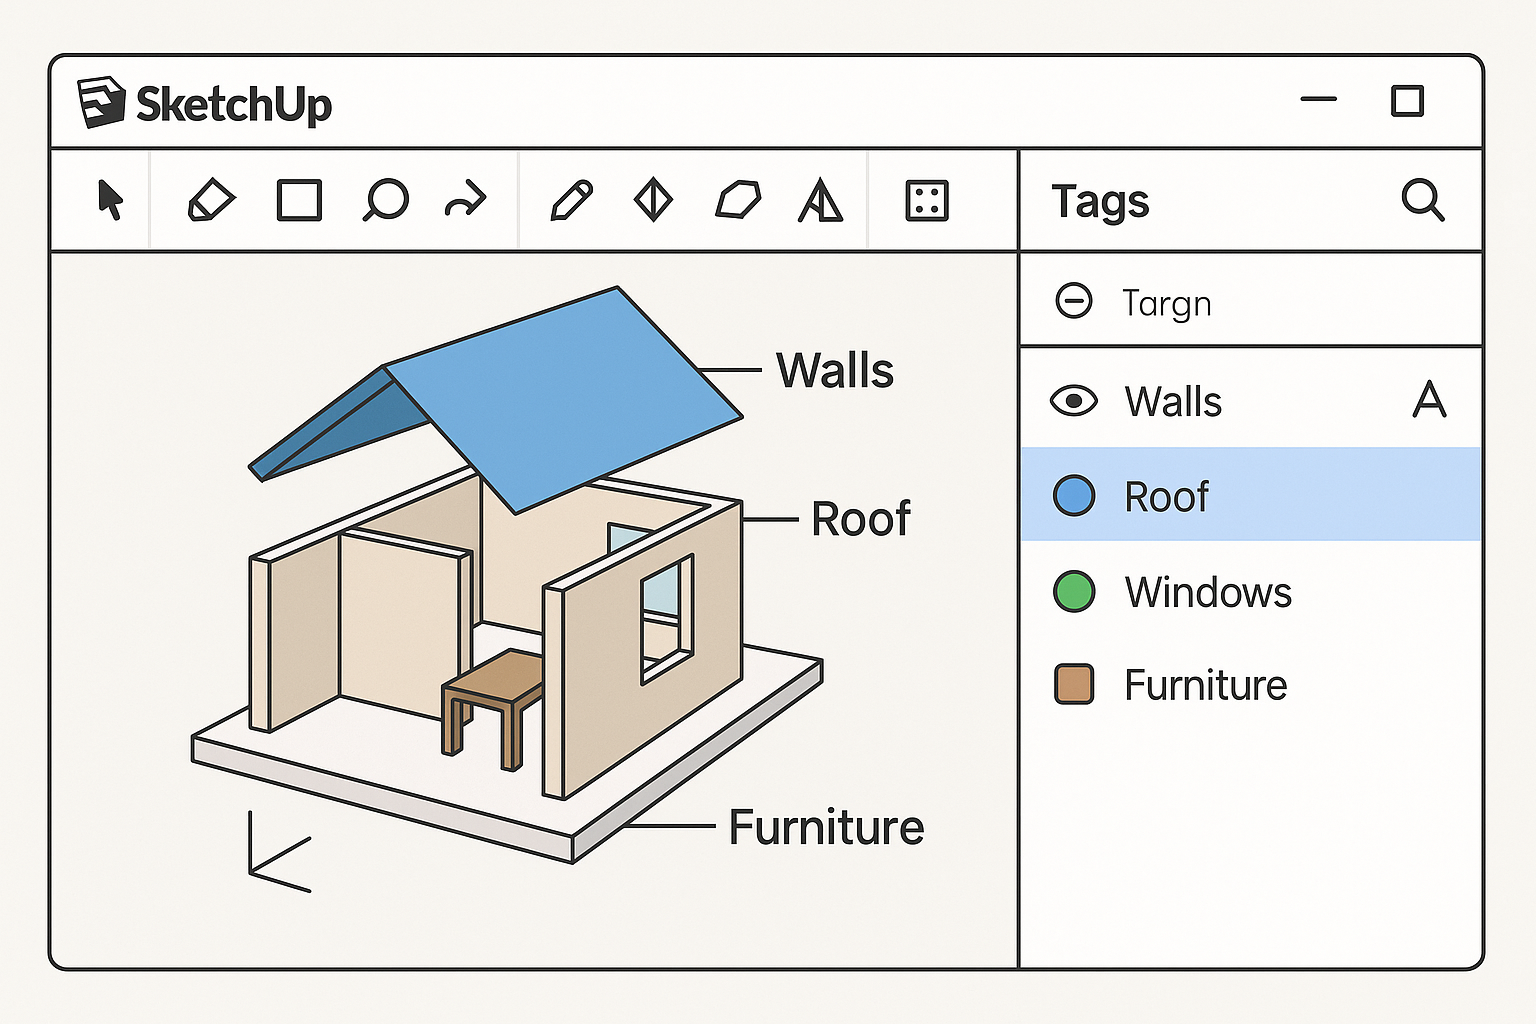The image size is (1536, 1024).
Task: Activate the Push/Pull tool
Action: (653, 200)
